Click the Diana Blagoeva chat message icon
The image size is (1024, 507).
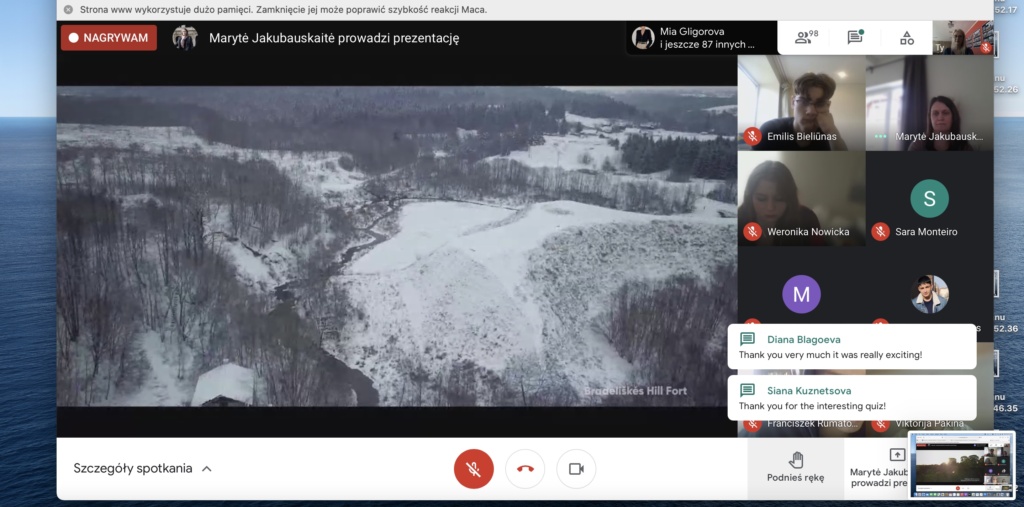(x=747, y=339)
